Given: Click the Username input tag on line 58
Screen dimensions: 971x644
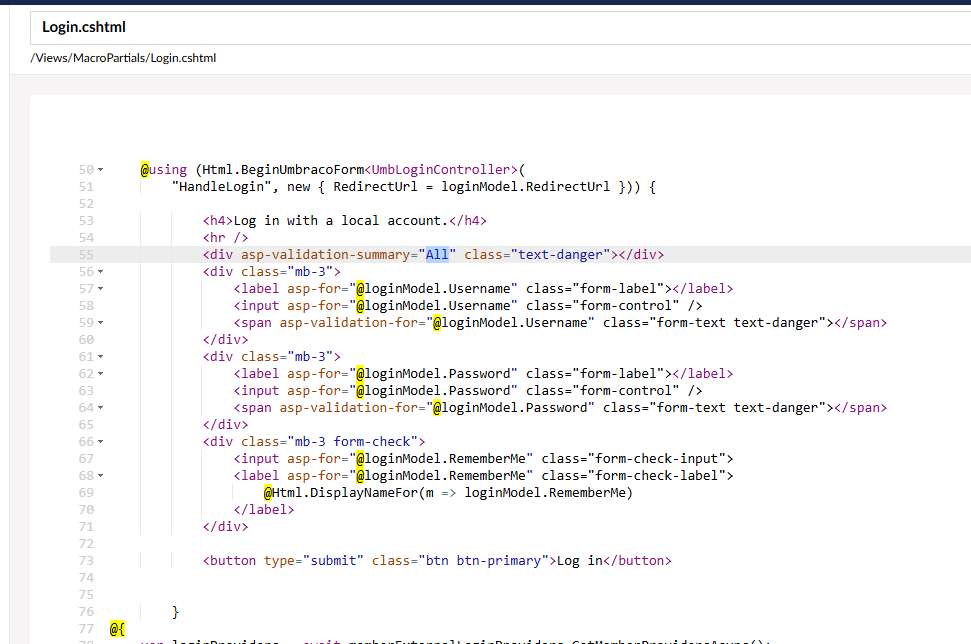Looking at the screenshot, I should (x=468, y=306).
